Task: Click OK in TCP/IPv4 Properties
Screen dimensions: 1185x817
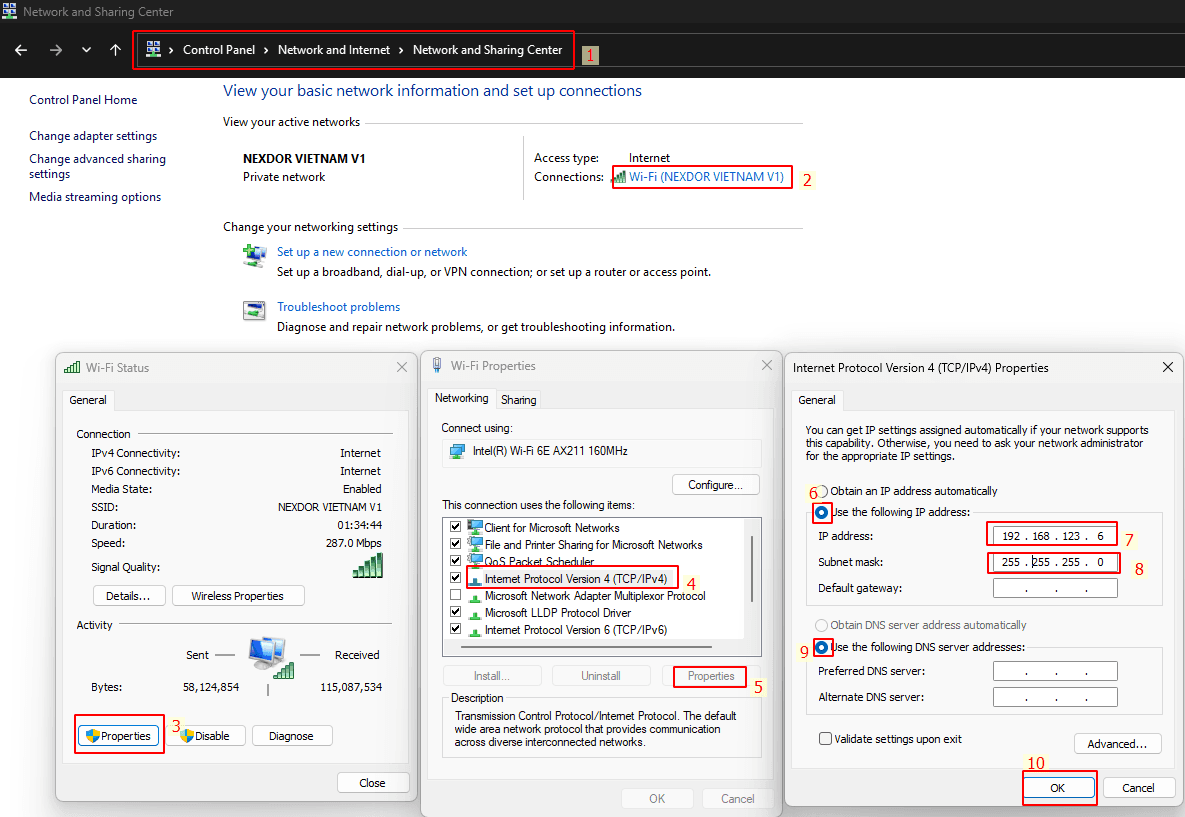Action: [1057, 788]
